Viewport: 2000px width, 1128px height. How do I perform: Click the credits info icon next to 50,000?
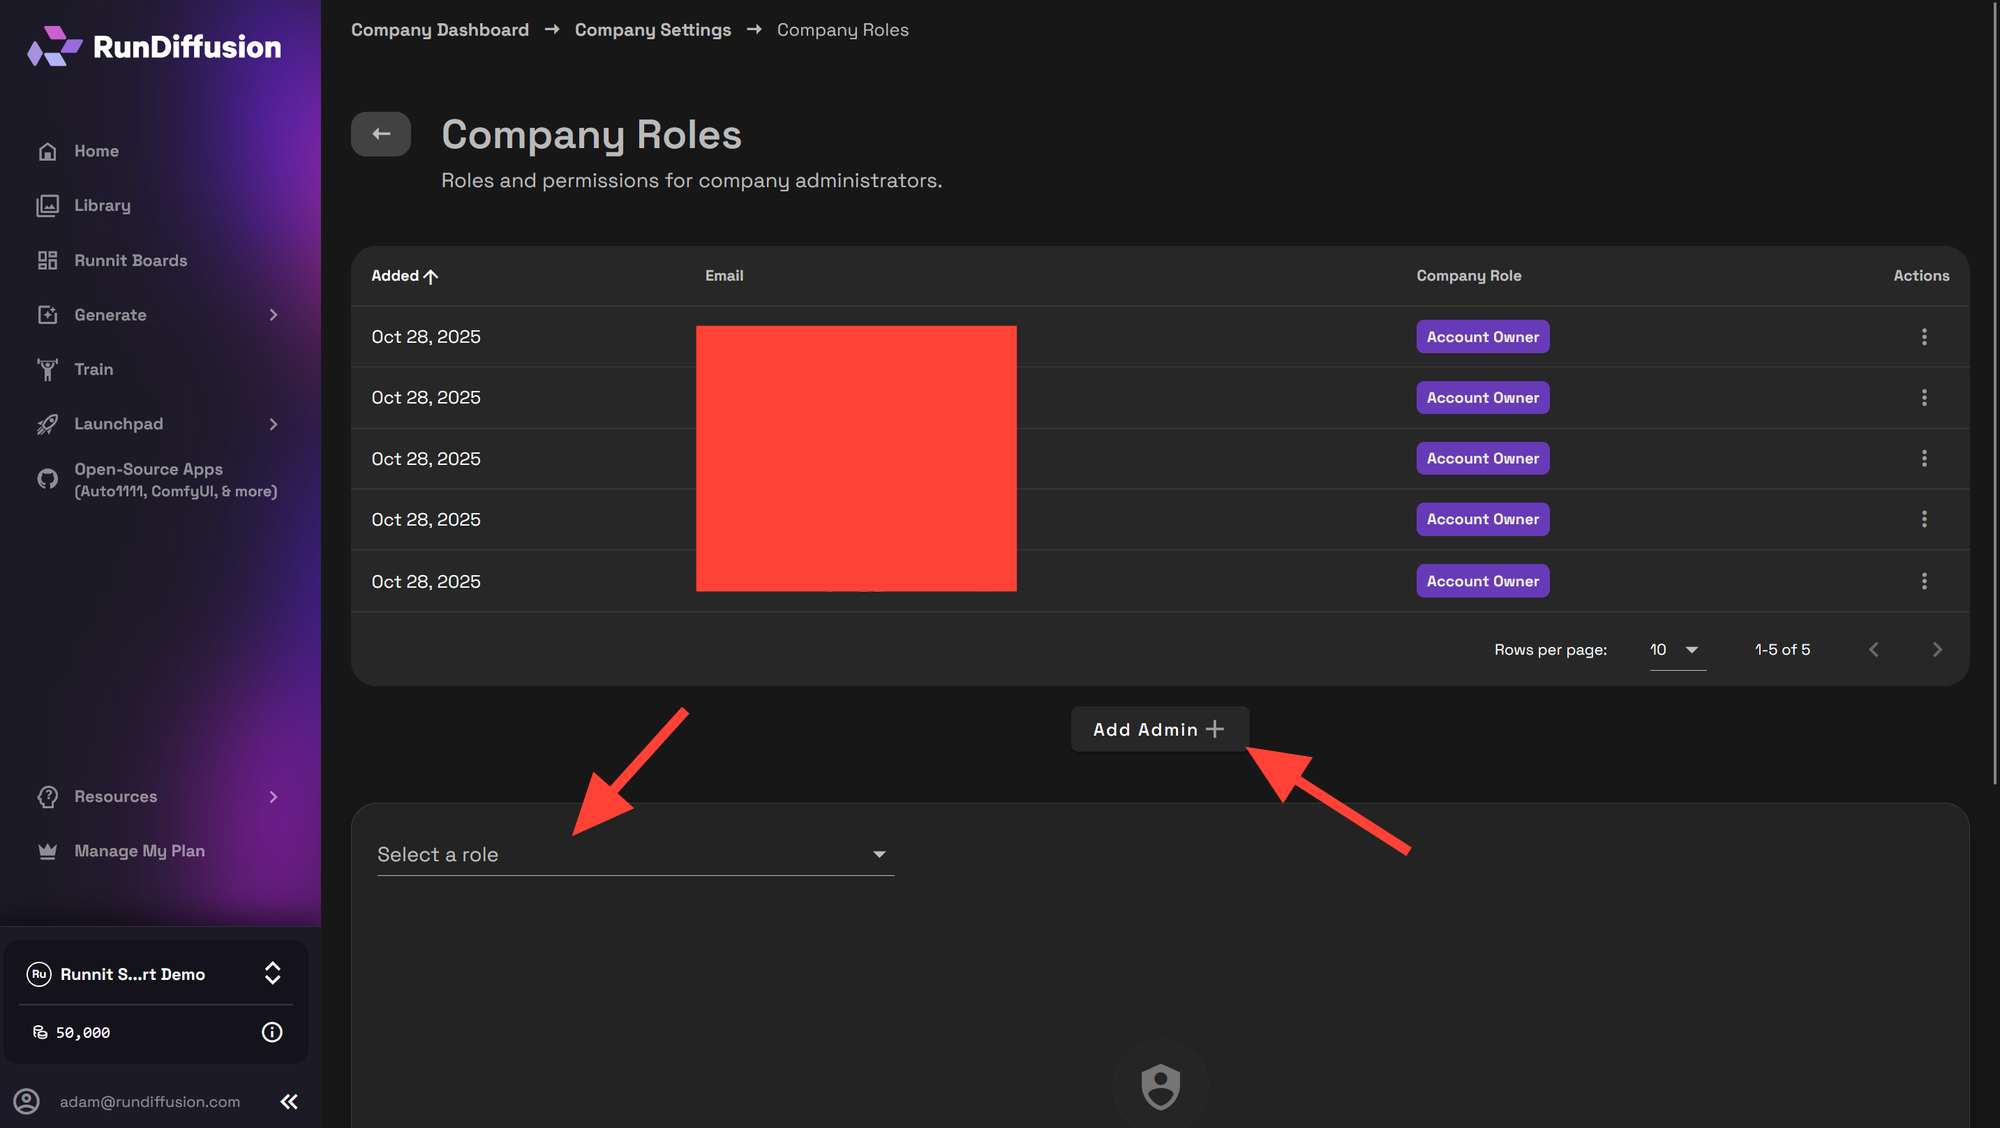click(x=271, y=1032)
